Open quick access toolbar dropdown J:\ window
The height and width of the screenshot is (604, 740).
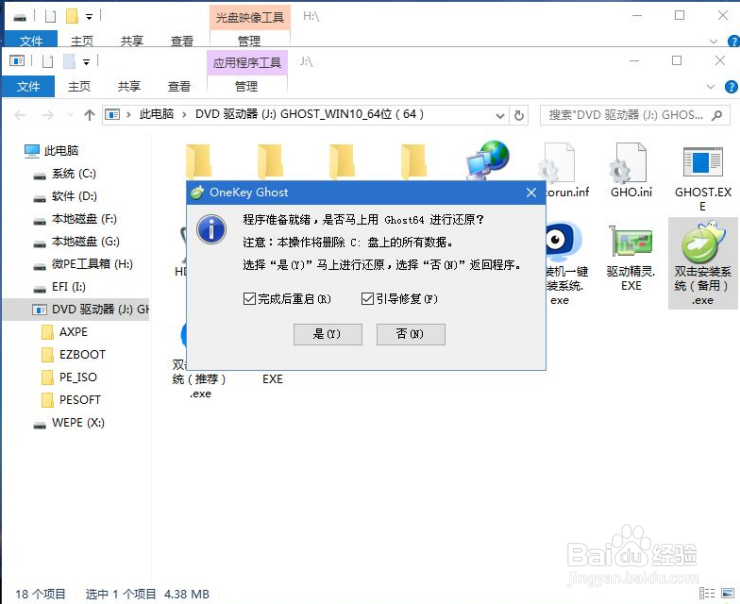pos(86,62)
